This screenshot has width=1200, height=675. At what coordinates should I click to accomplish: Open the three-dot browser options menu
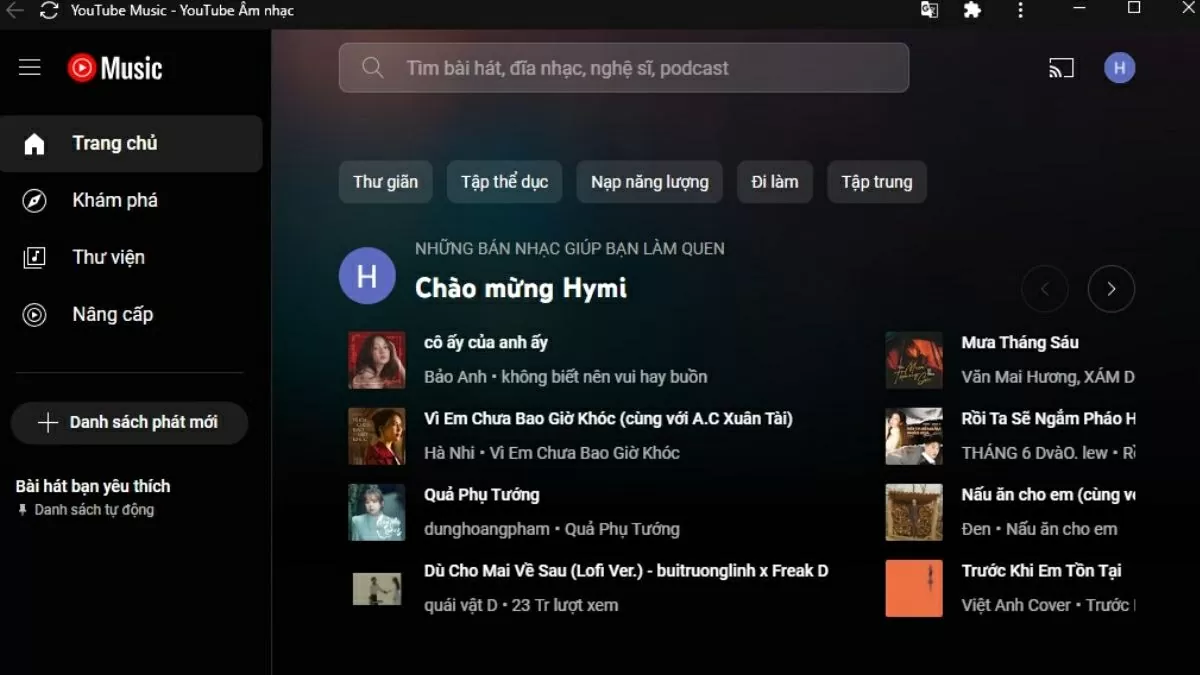(1020, 11)
